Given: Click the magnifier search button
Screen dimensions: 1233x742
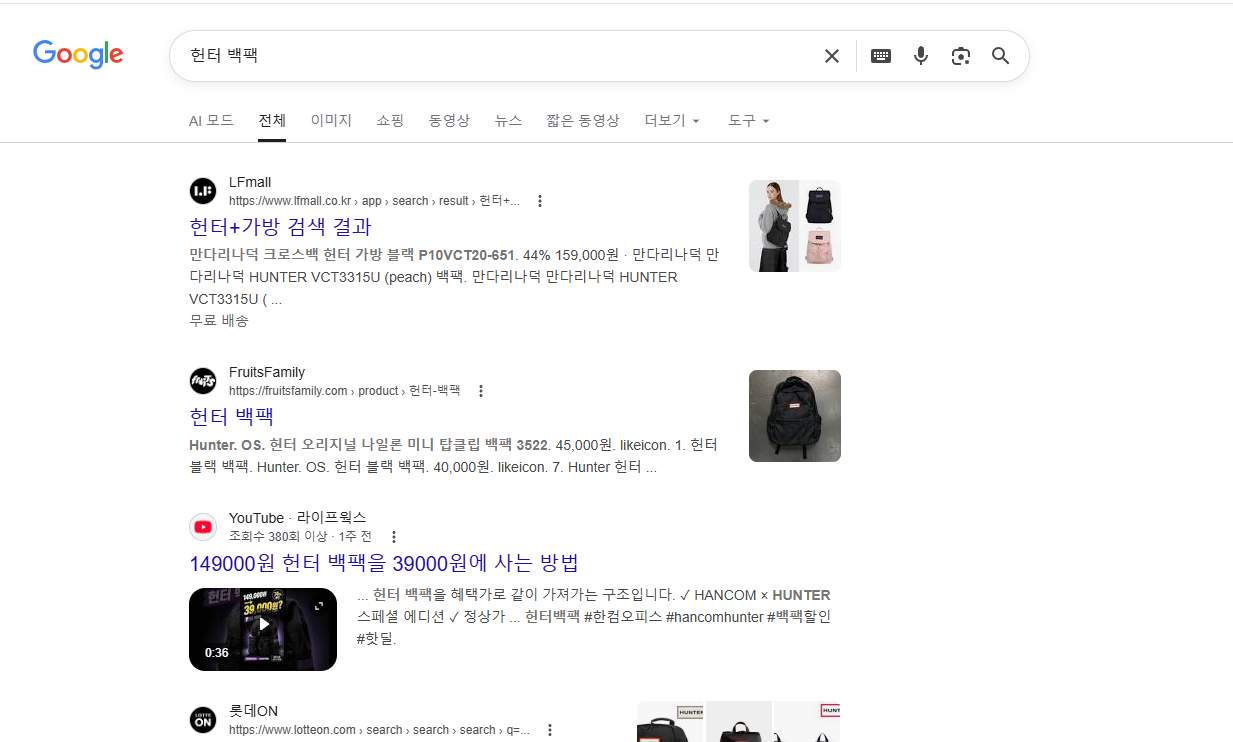Looking at the screenshot, I should pos(1001,56).
